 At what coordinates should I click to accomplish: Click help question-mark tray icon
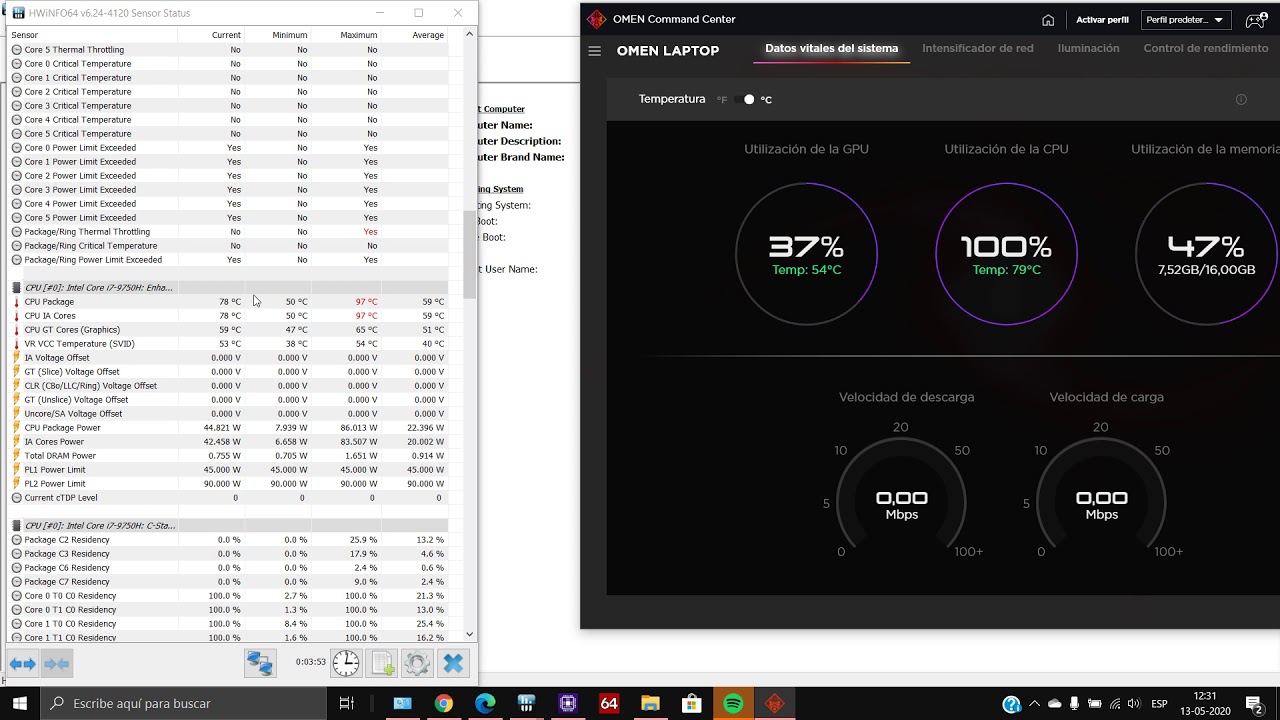(x=1011, y=704)
